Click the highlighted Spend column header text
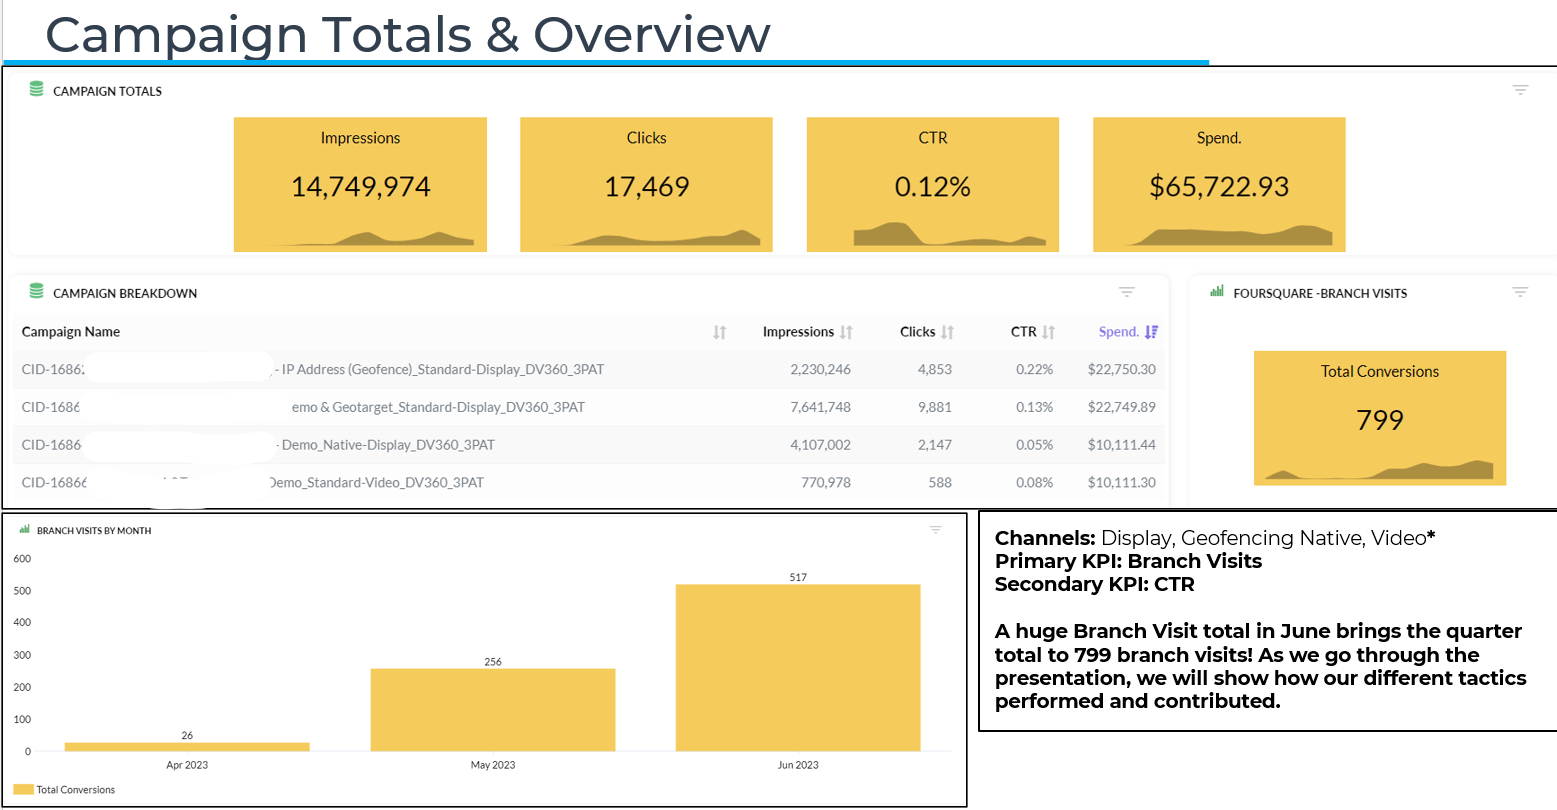 point(1119,332)
